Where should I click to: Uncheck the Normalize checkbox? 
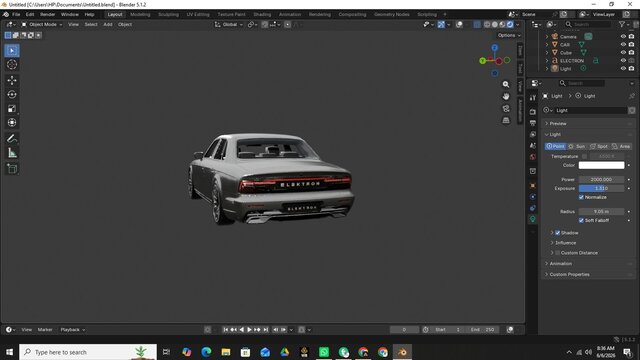pyautogui.click(x=581, y=197)
